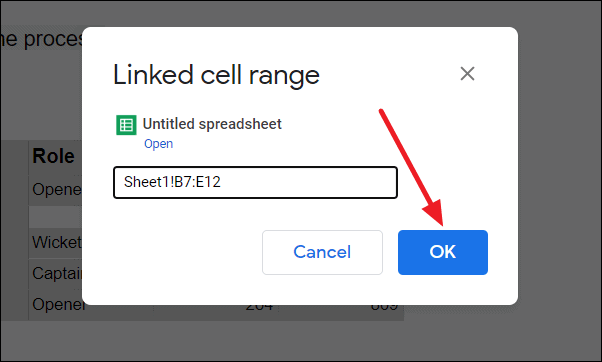This screenshot has height=362, width=602.
Task: Open the linked Untitled spreadsheet
Action: pyautogui.click(x=158, y=144)
